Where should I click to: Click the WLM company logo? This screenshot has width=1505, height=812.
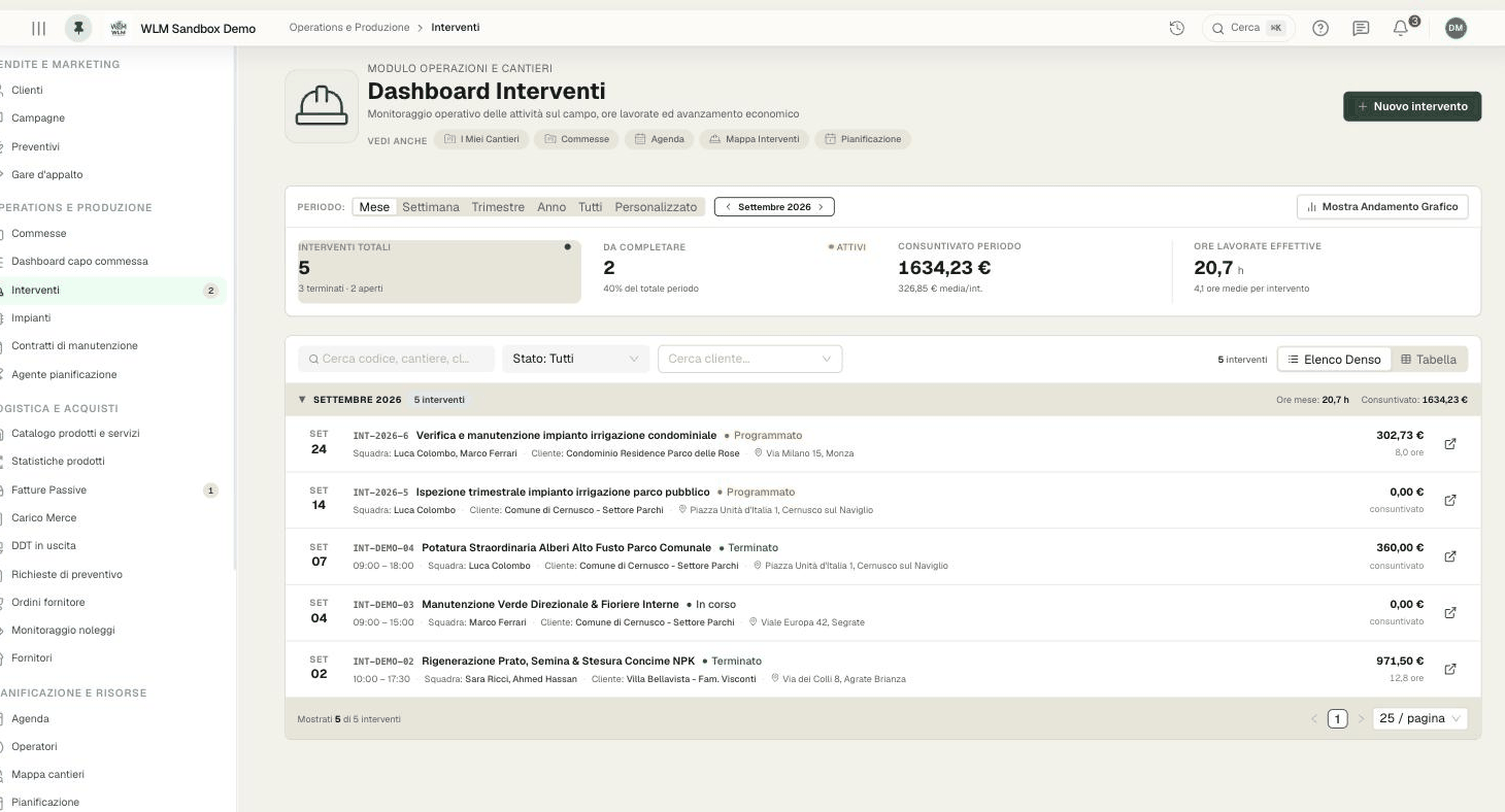pos(118,28)
